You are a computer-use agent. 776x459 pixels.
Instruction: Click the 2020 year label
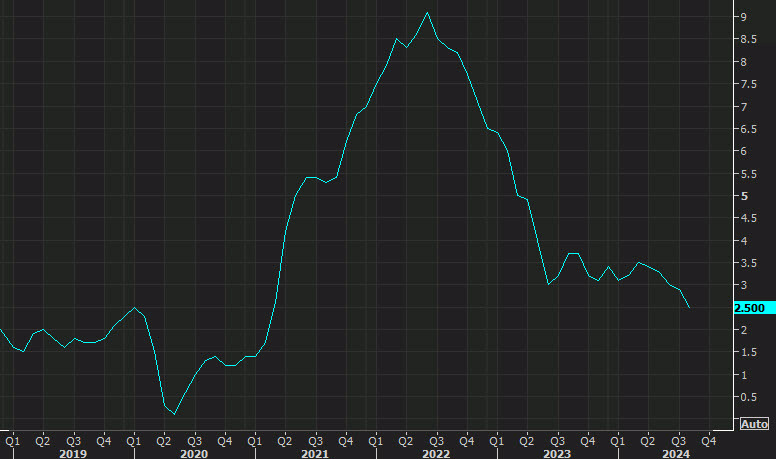point(194,454)
